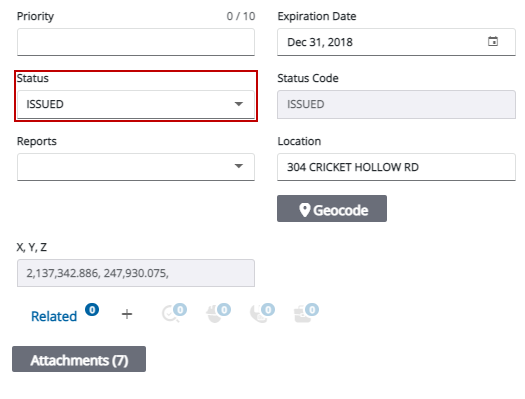Click the Expiration Date label
Viewport: 525px width, 399px height.
(x=317, y=16)
